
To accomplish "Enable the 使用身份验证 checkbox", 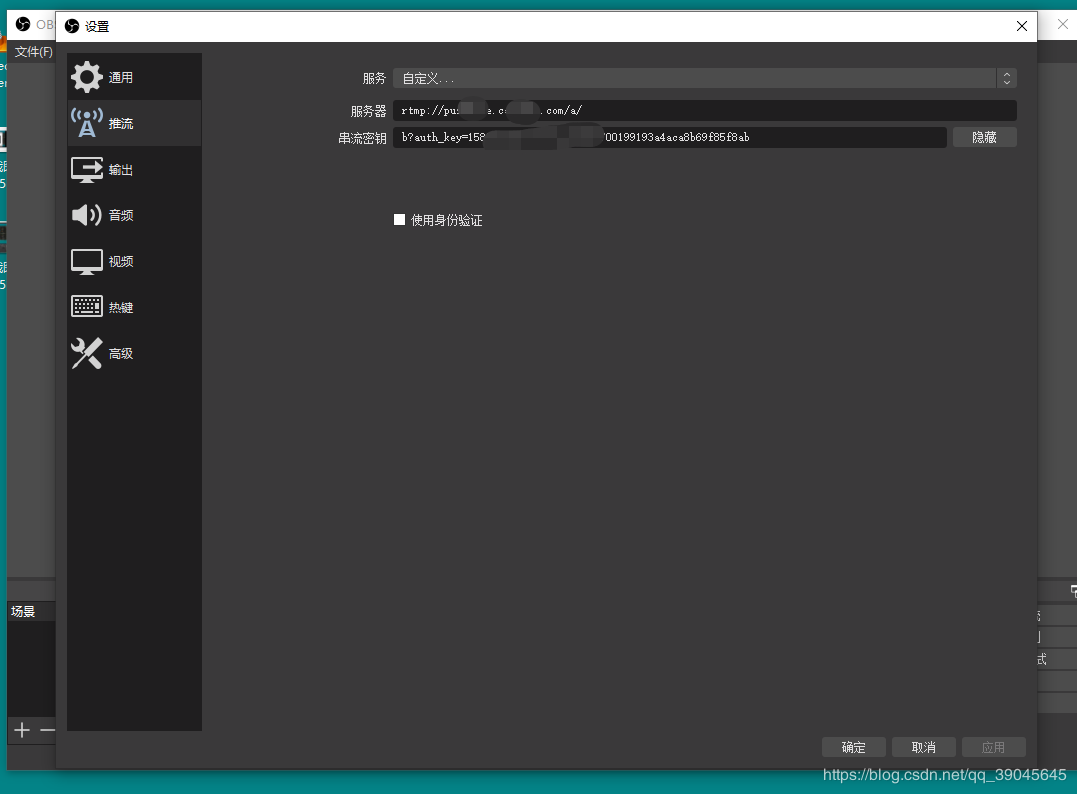I will click(x=399, y=220).
